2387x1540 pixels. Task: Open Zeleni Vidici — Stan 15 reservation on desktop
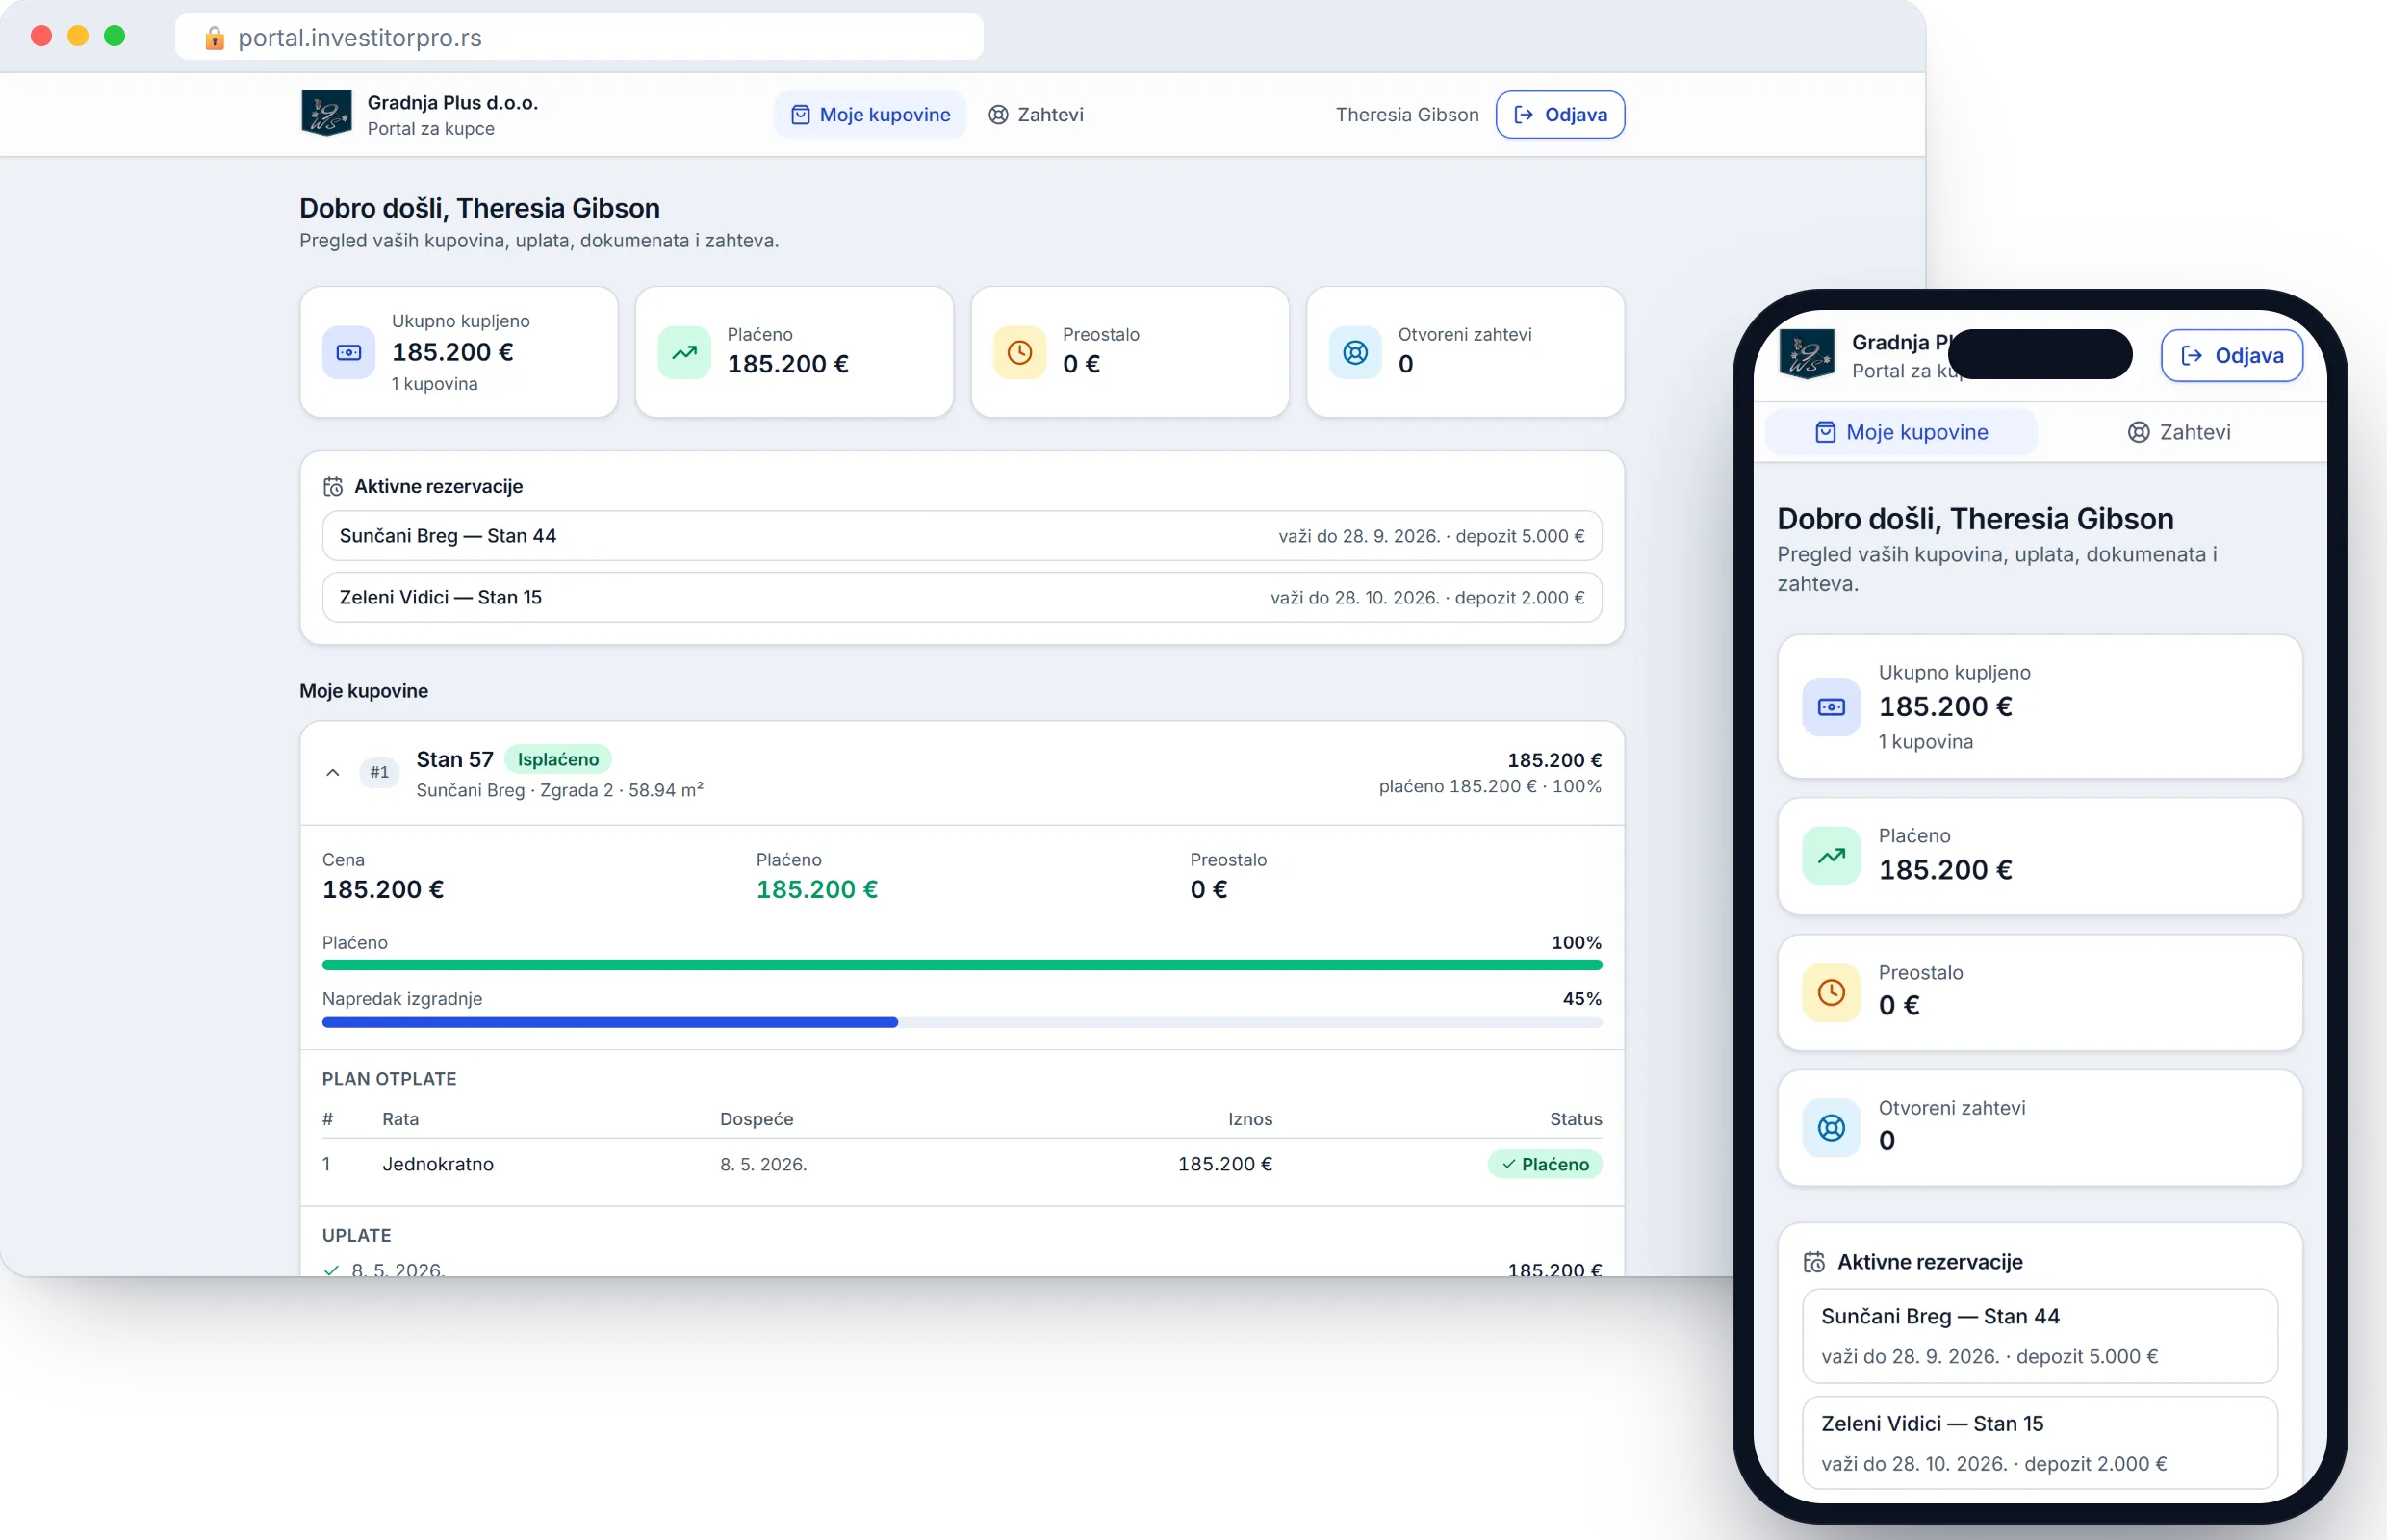962,597
